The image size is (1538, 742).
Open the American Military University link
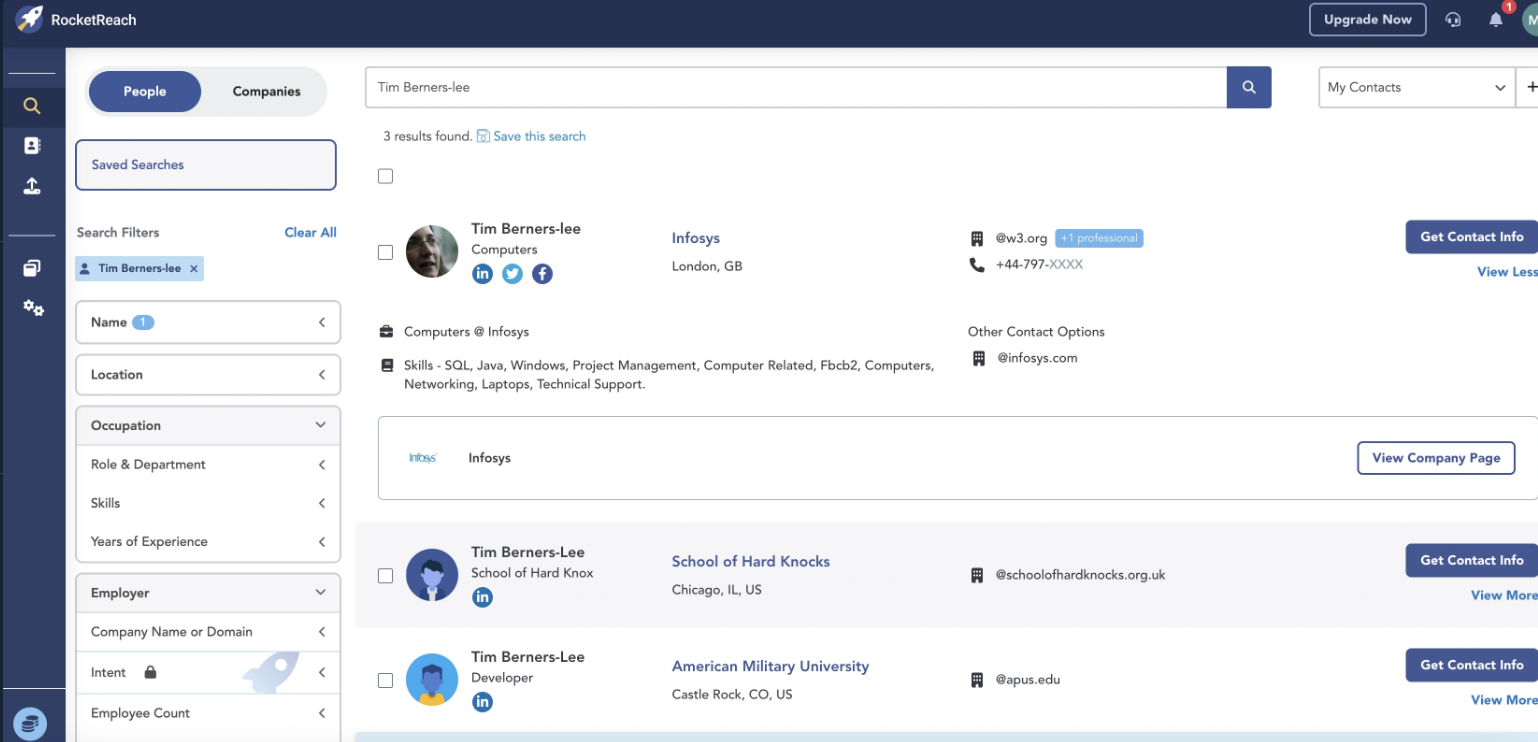click(x=770, y=666)
